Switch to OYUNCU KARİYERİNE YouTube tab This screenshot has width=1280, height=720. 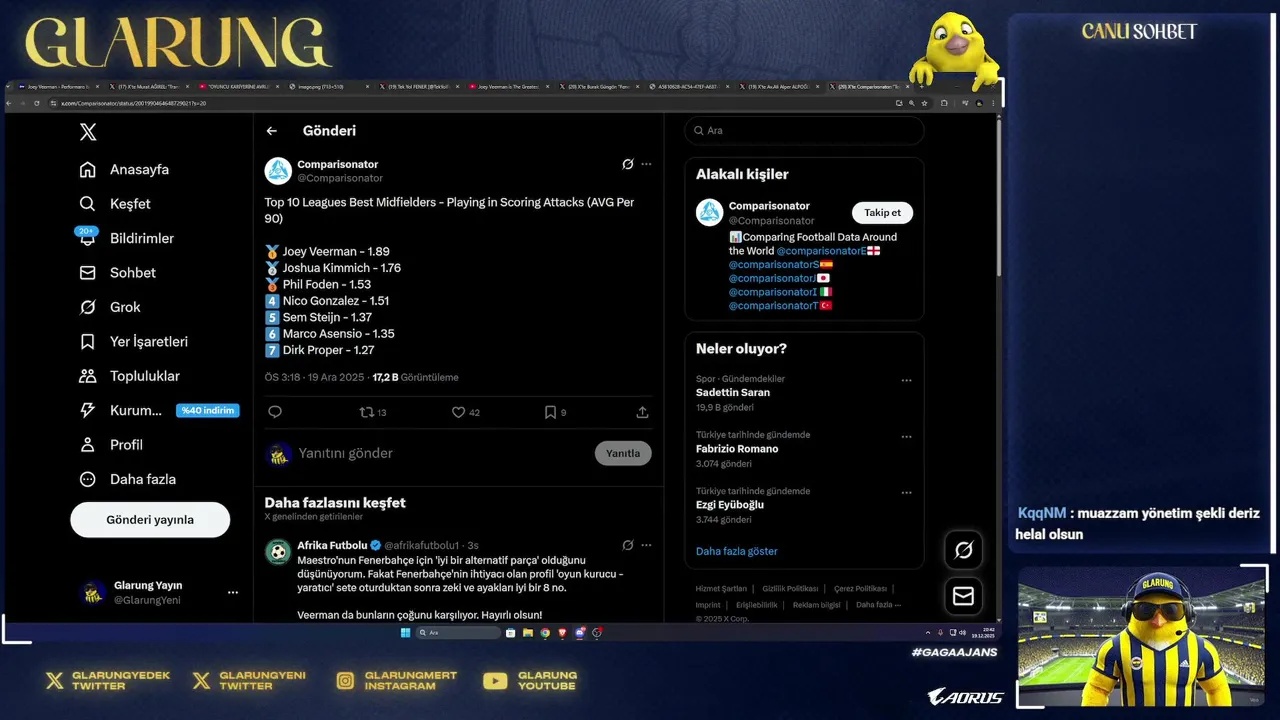click(x=241, y=87)
